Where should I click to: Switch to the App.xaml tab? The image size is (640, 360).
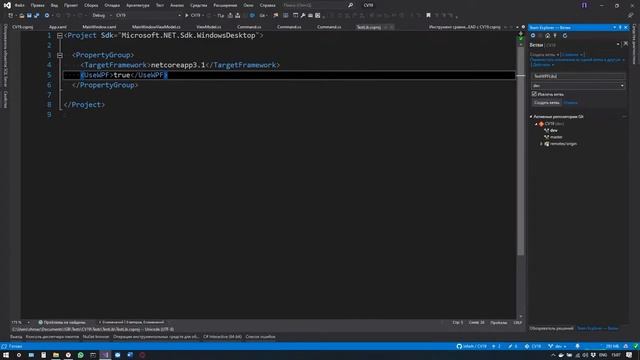point(58,27)
